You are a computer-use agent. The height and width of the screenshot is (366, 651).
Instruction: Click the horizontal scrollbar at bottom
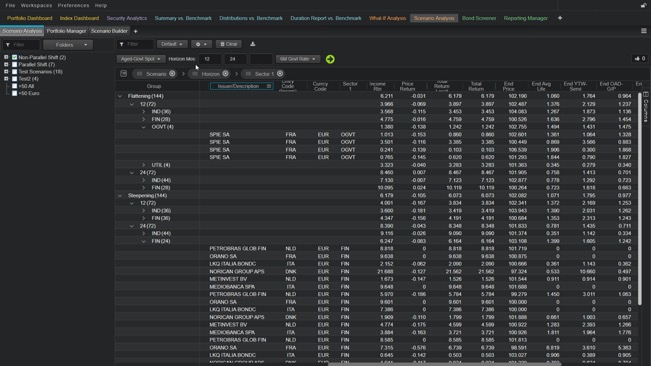coord(444,364)
